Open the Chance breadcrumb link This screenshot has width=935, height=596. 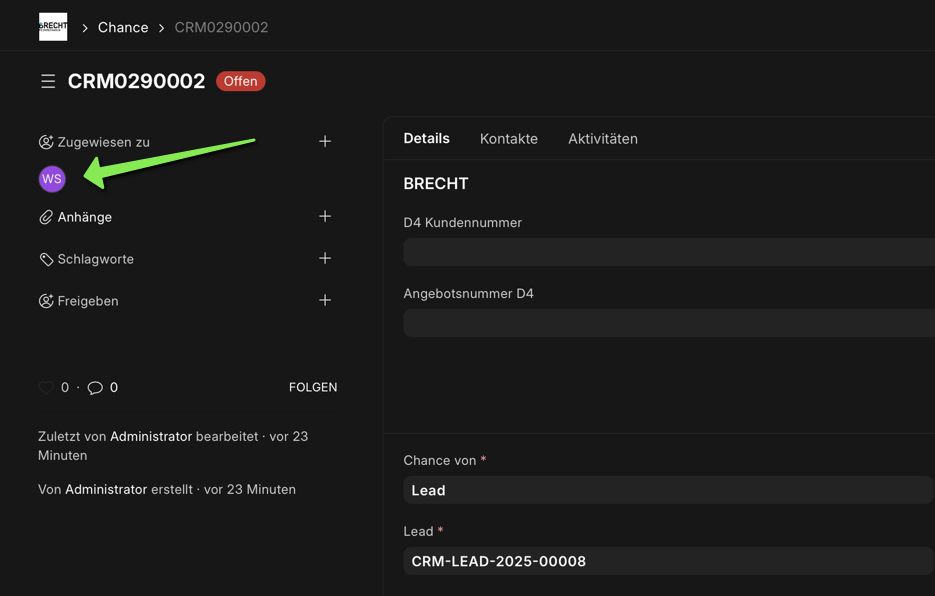(123, 27)
